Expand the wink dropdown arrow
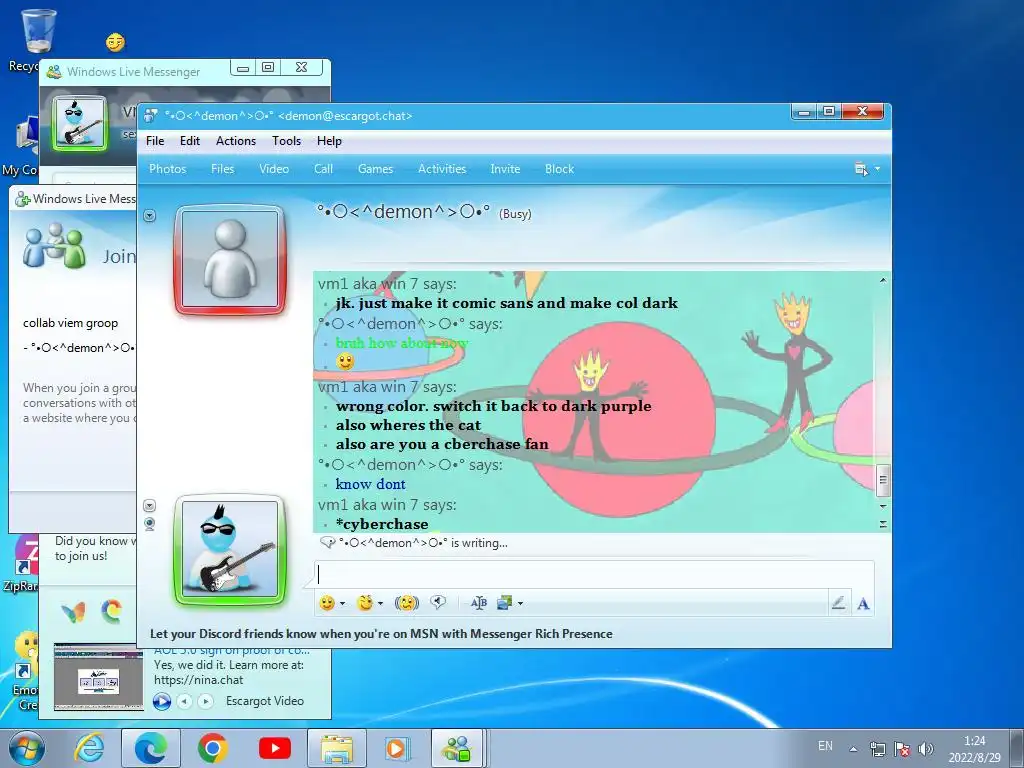1024x768 pixels. tap(380, 604)
